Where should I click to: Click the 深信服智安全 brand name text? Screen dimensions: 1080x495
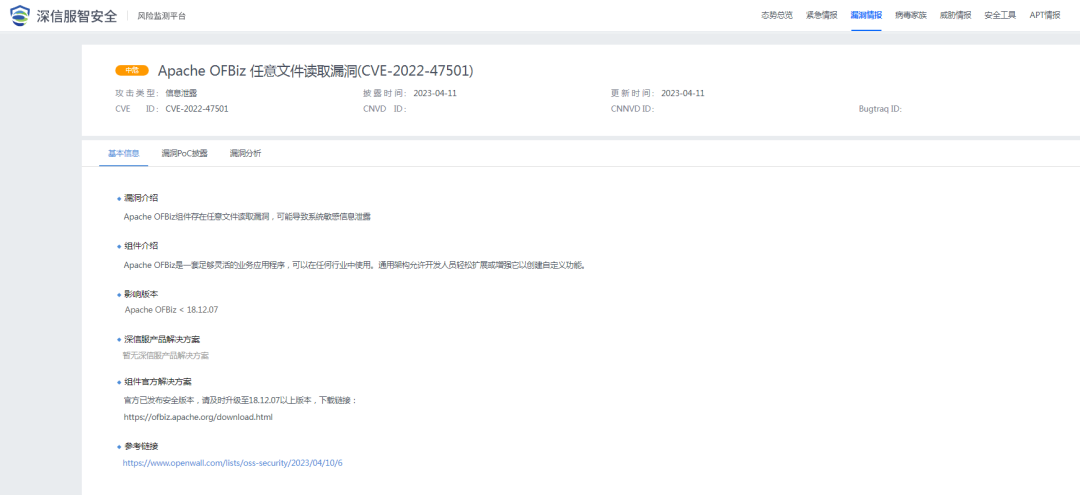click(x=77, y=15)
